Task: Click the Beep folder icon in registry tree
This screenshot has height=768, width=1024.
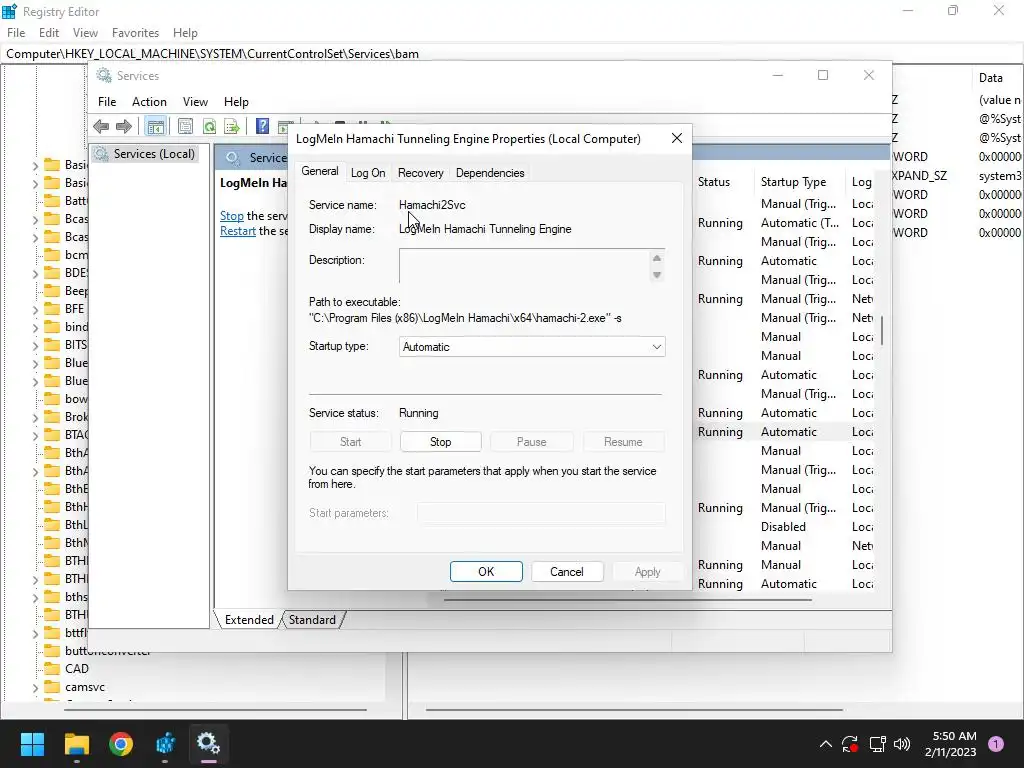Action: click(52, 291)
